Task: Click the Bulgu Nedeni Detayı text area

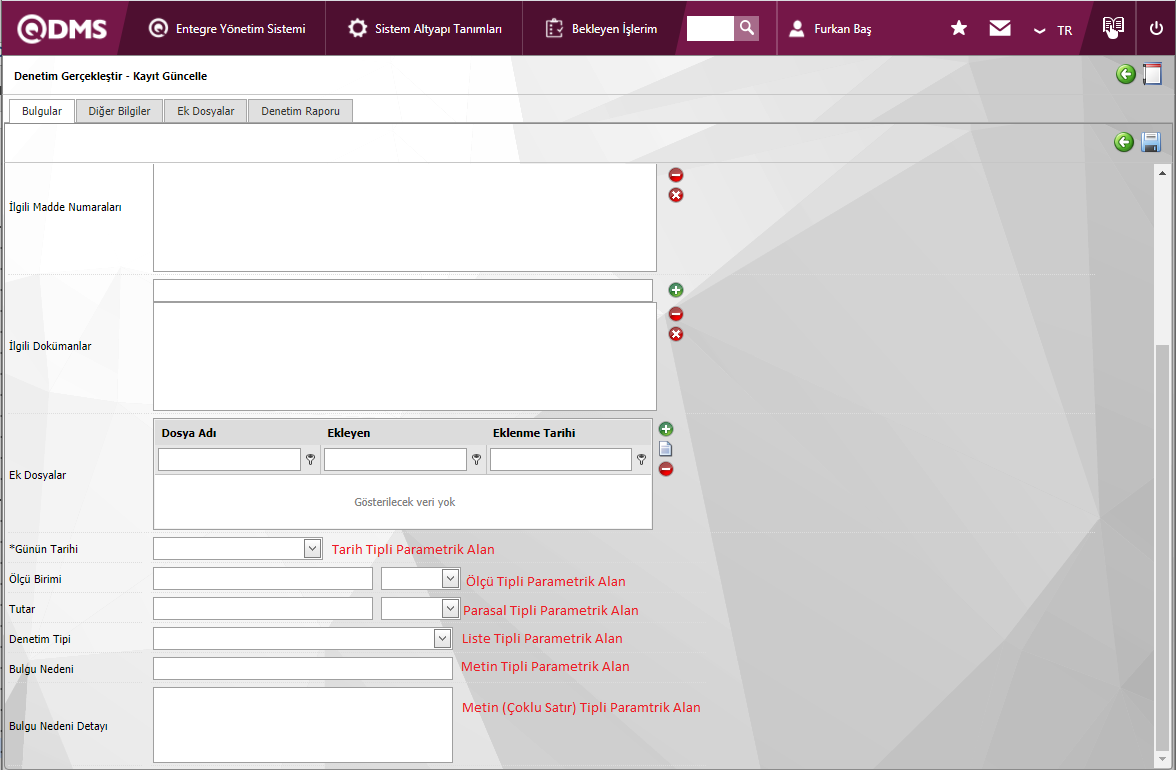Action: click(x=303, y=725)
